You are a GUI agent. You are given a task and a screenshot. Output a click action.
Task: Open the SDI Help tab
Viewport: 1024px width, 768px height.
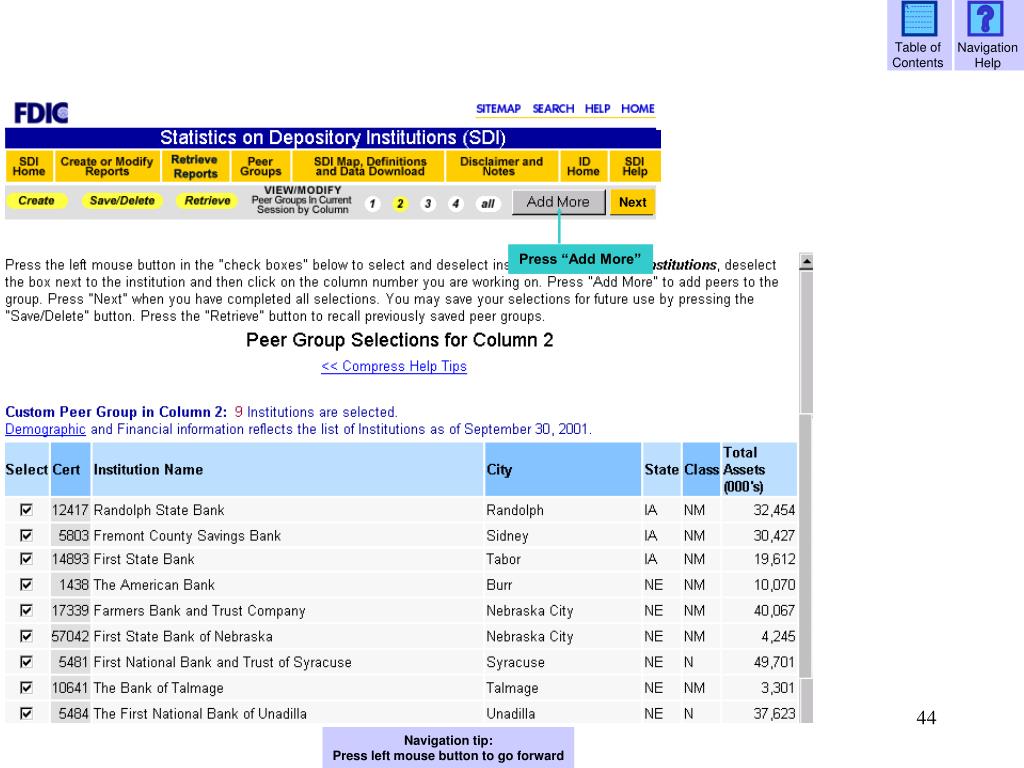click(x=634, y=166)
